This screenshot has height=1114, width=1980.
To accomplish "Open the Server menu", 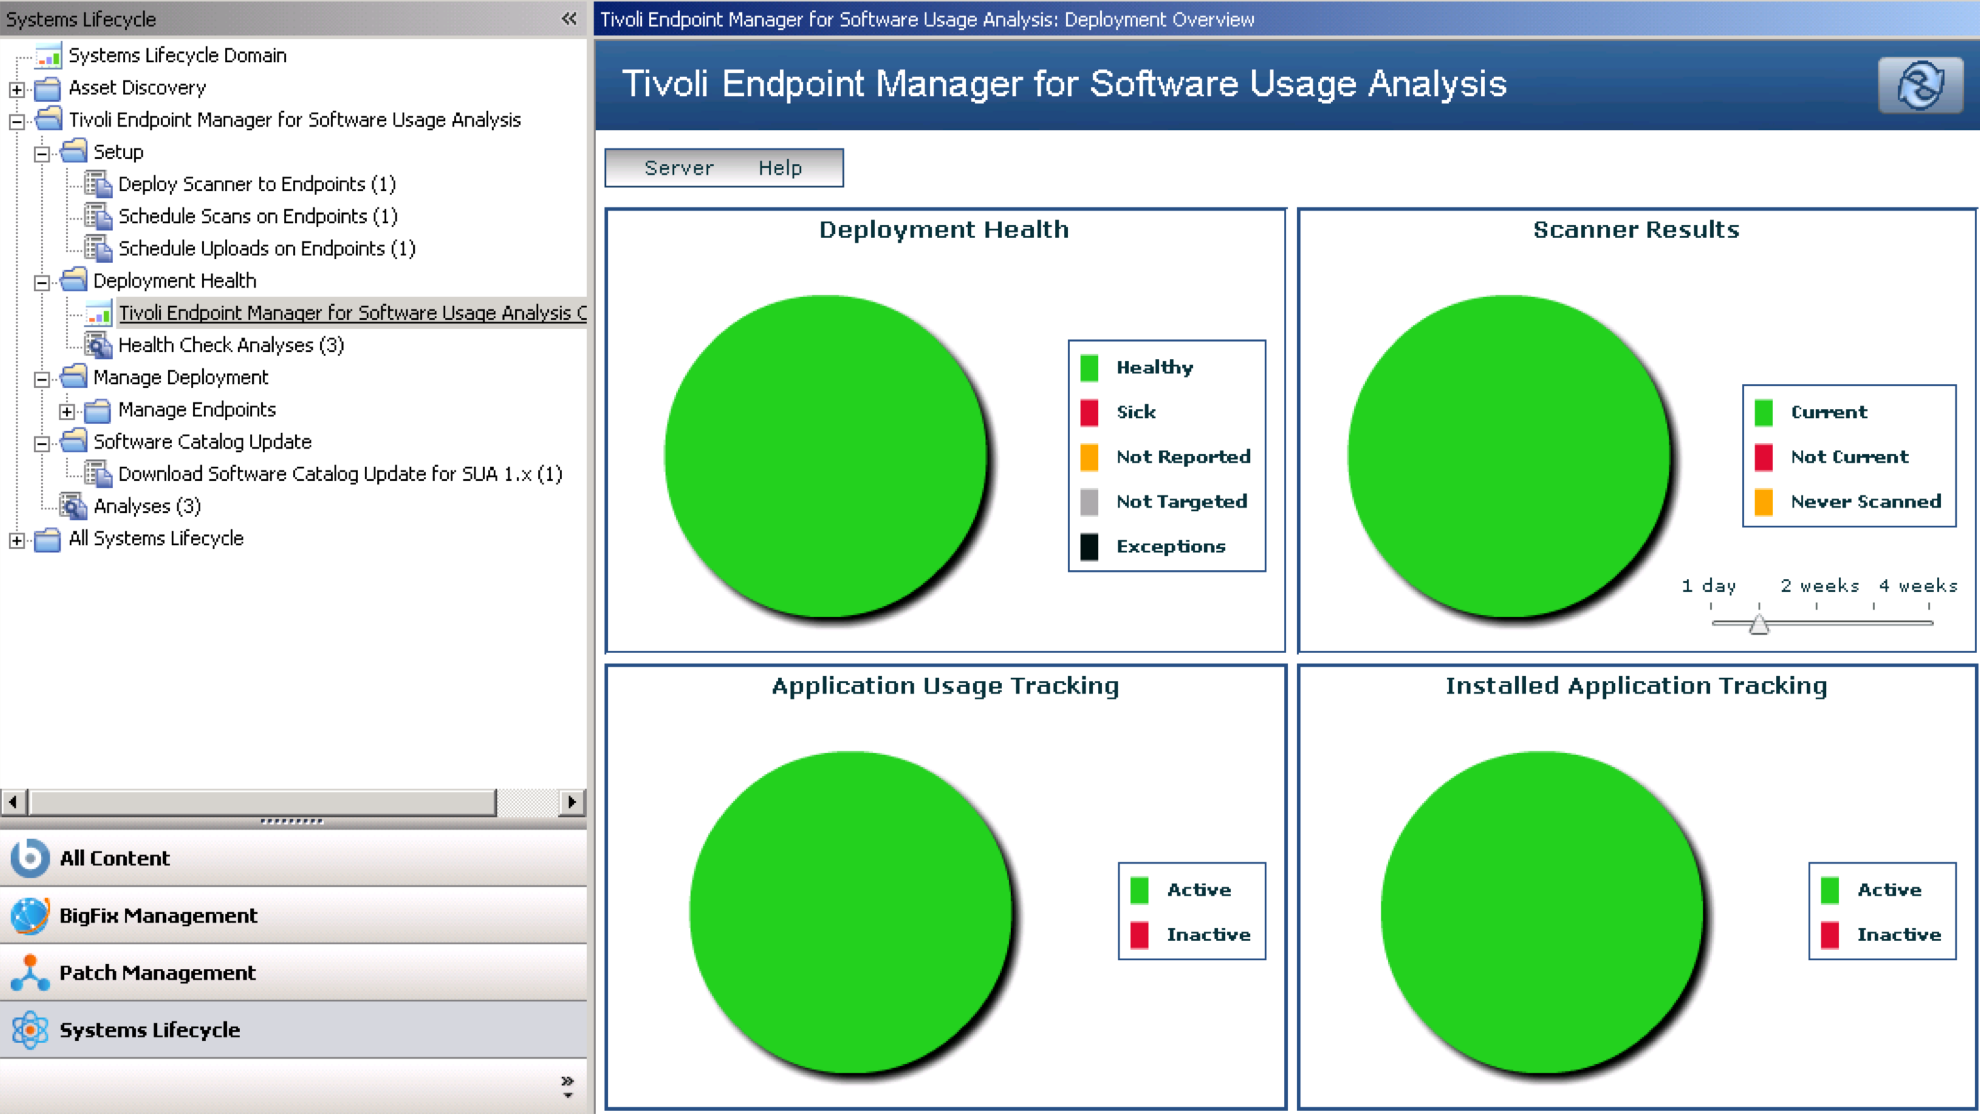I will tap(679, 168).
